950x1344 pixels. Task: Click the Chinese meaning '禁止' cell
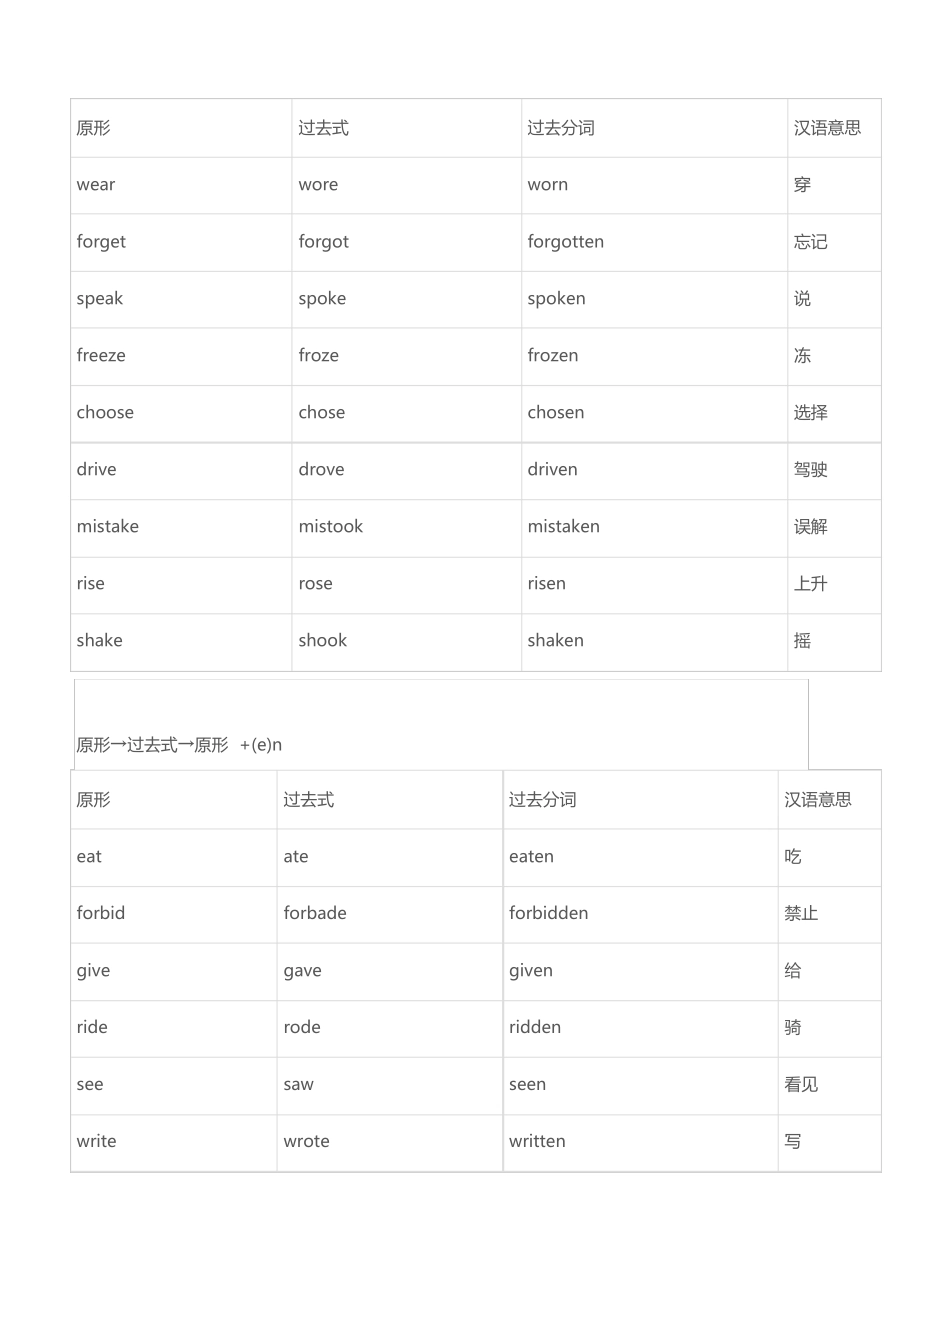click(801, 914)
